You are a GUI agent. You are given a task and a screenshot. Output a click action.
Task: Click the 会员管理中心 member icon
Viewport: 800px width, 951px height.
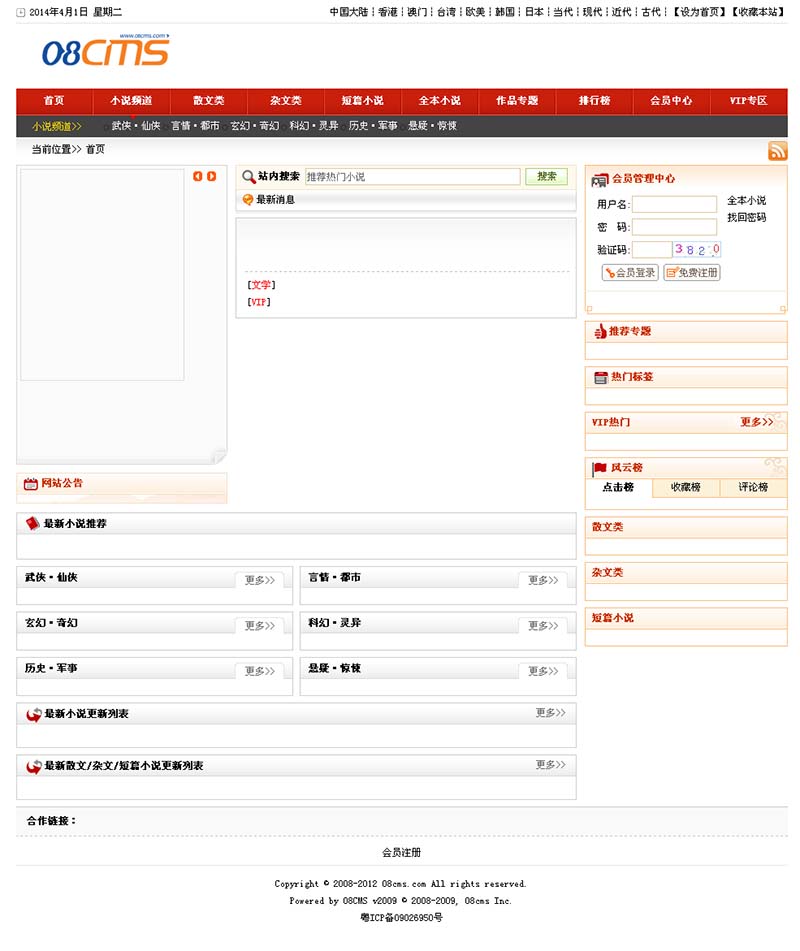600,180
